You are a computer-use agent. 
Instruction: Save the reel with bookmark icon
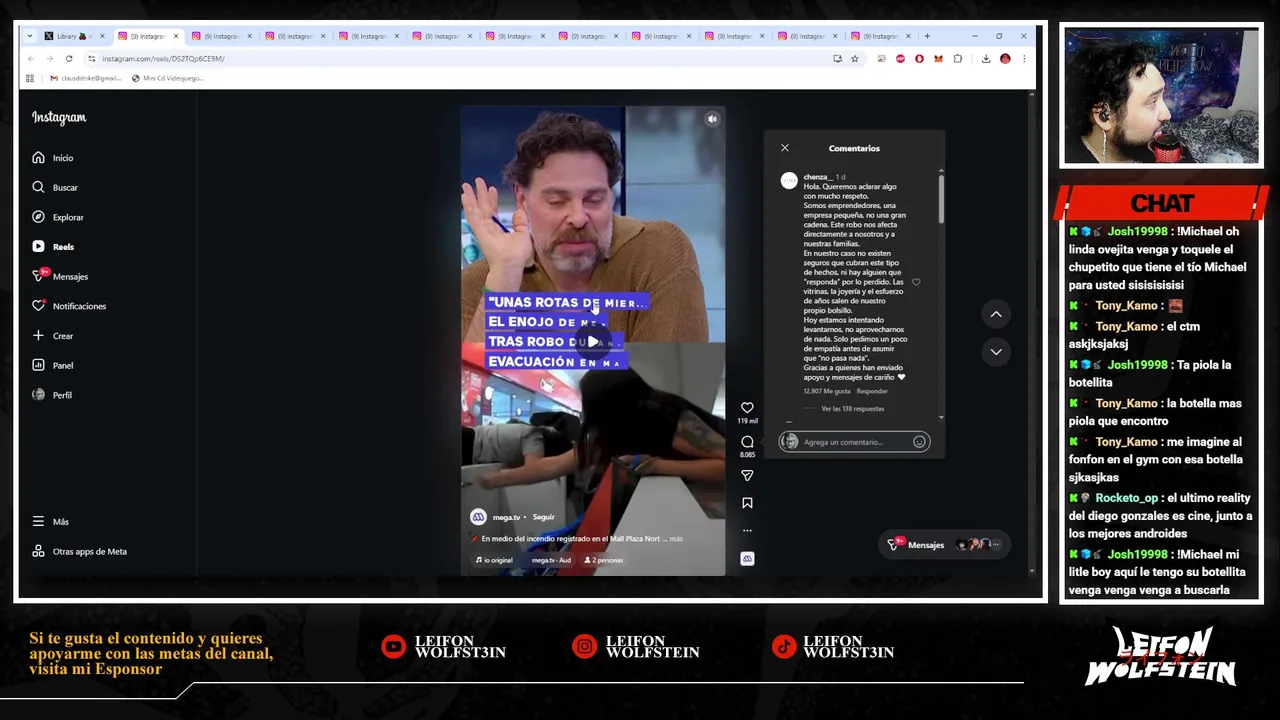pos(747,503)
